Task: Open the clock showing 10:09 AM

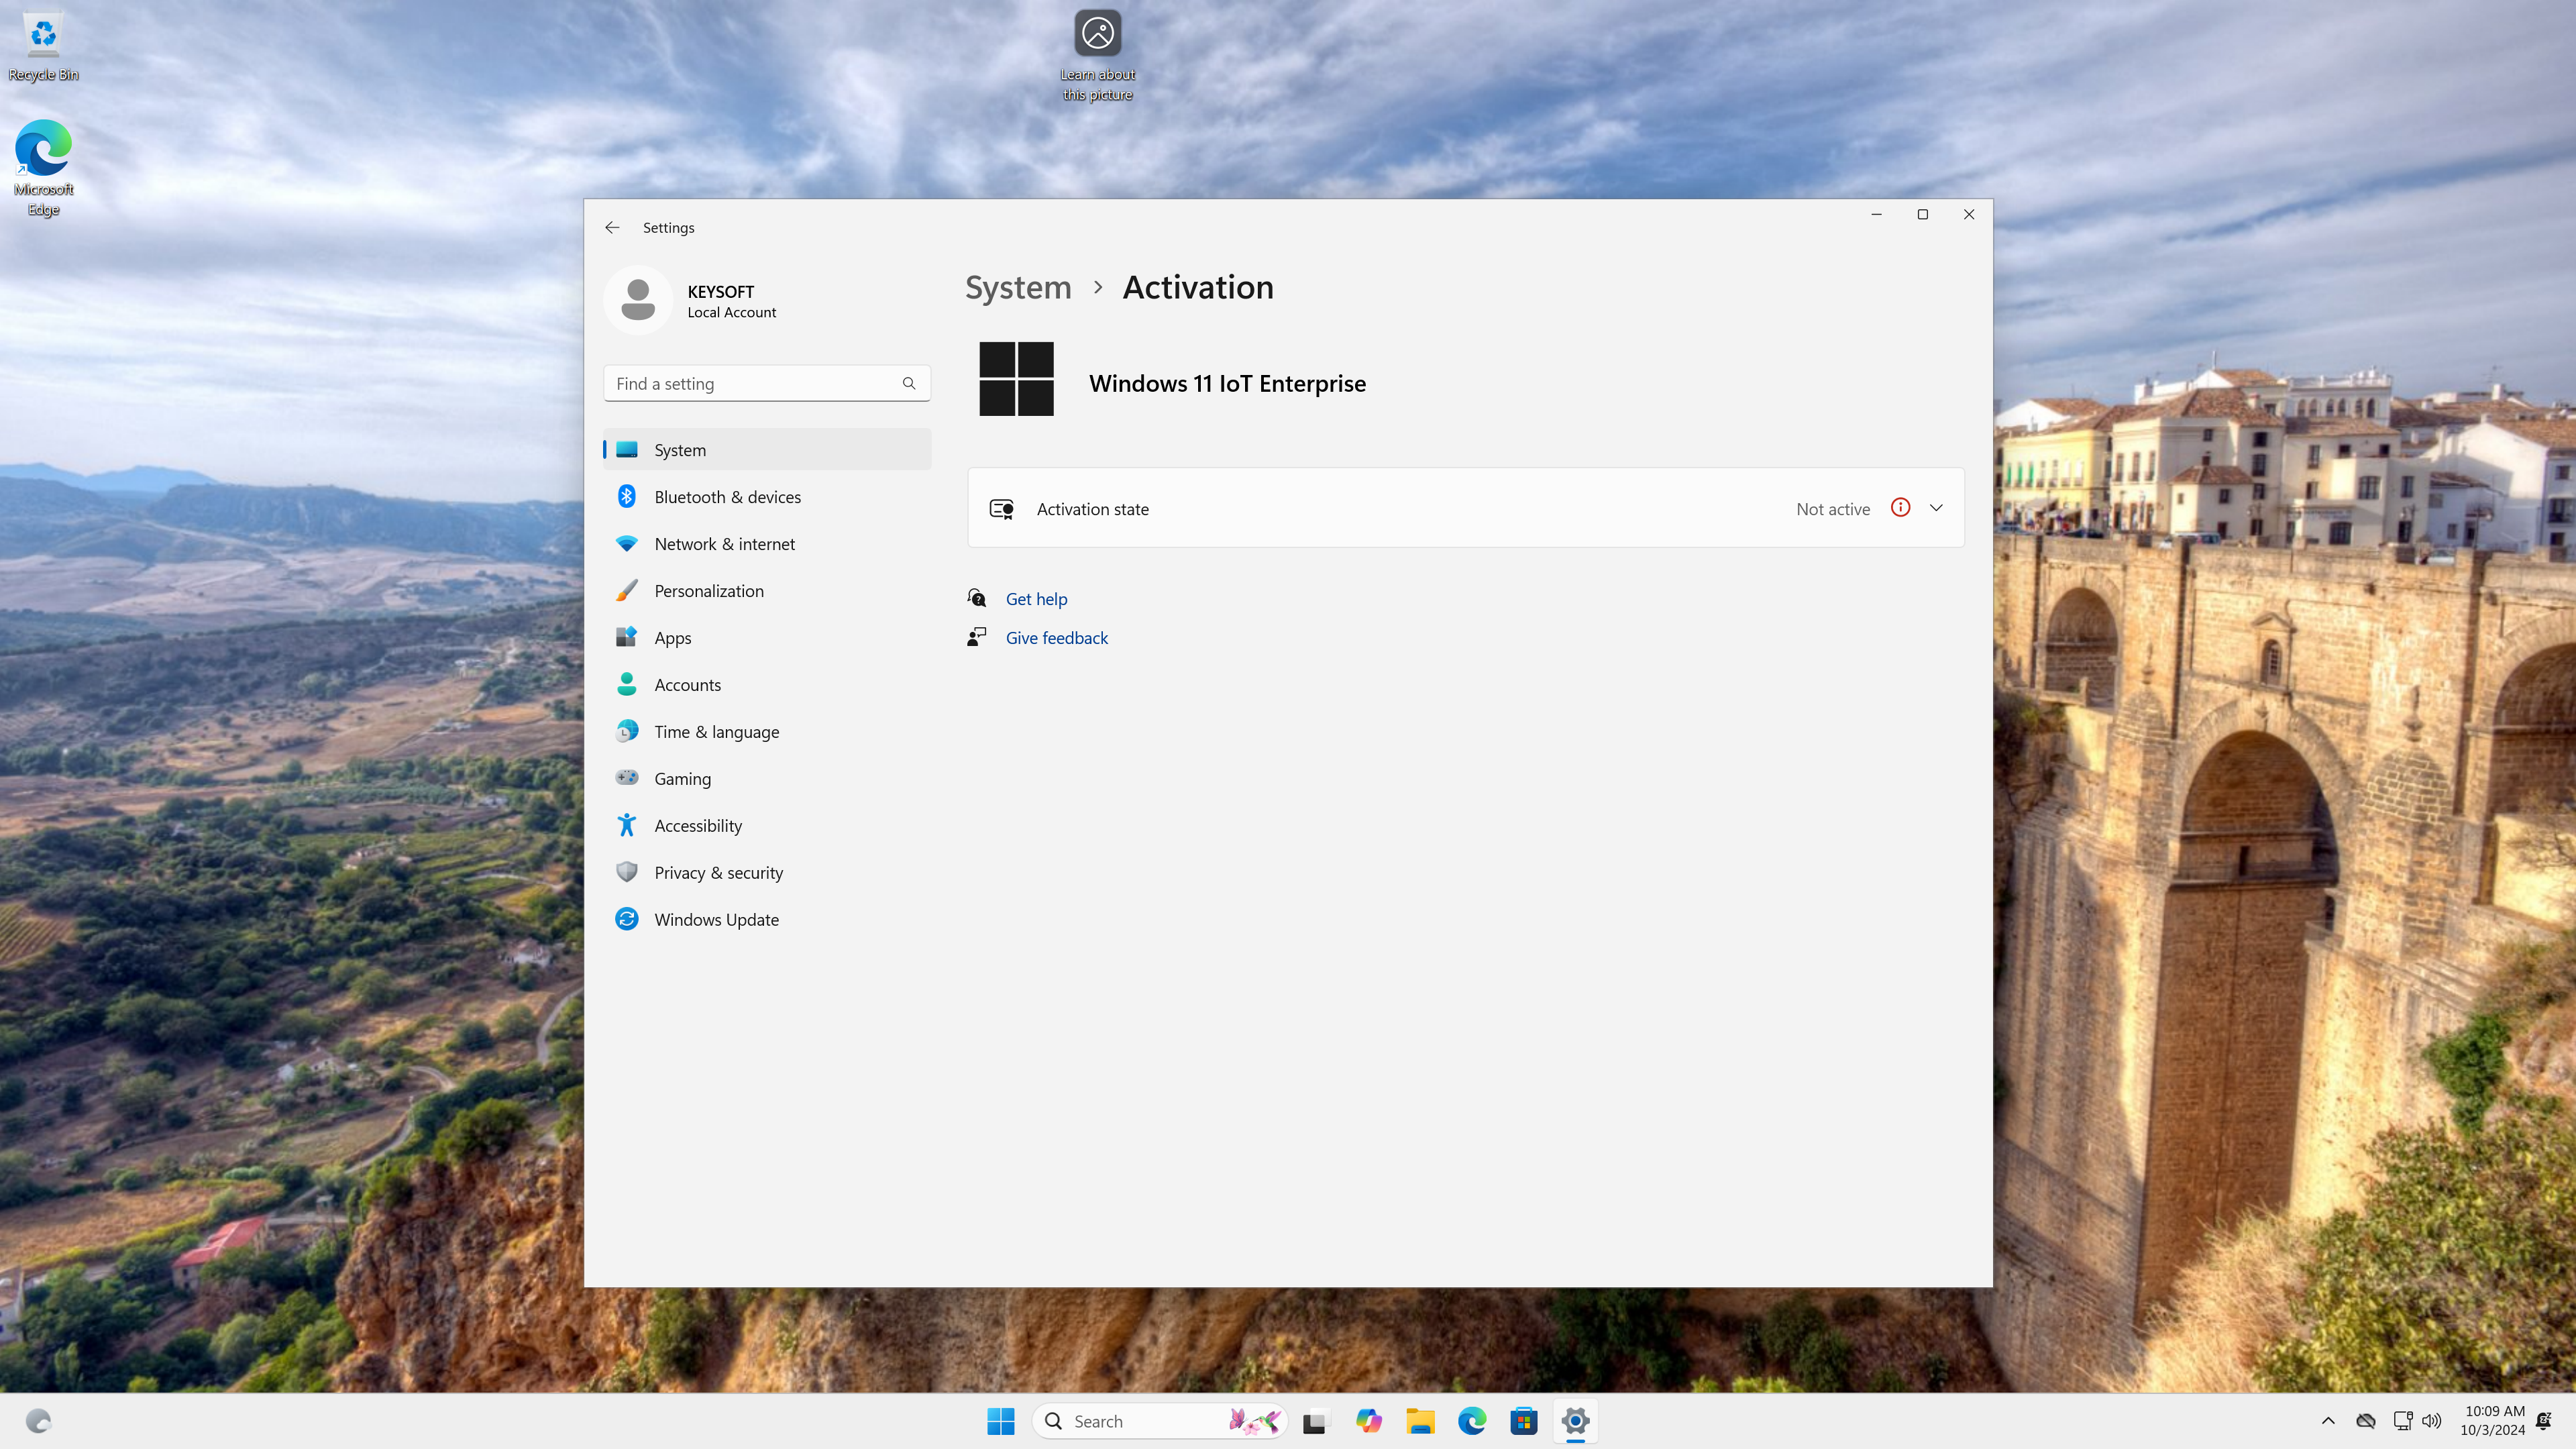Action: [x=2493, y=1421]
